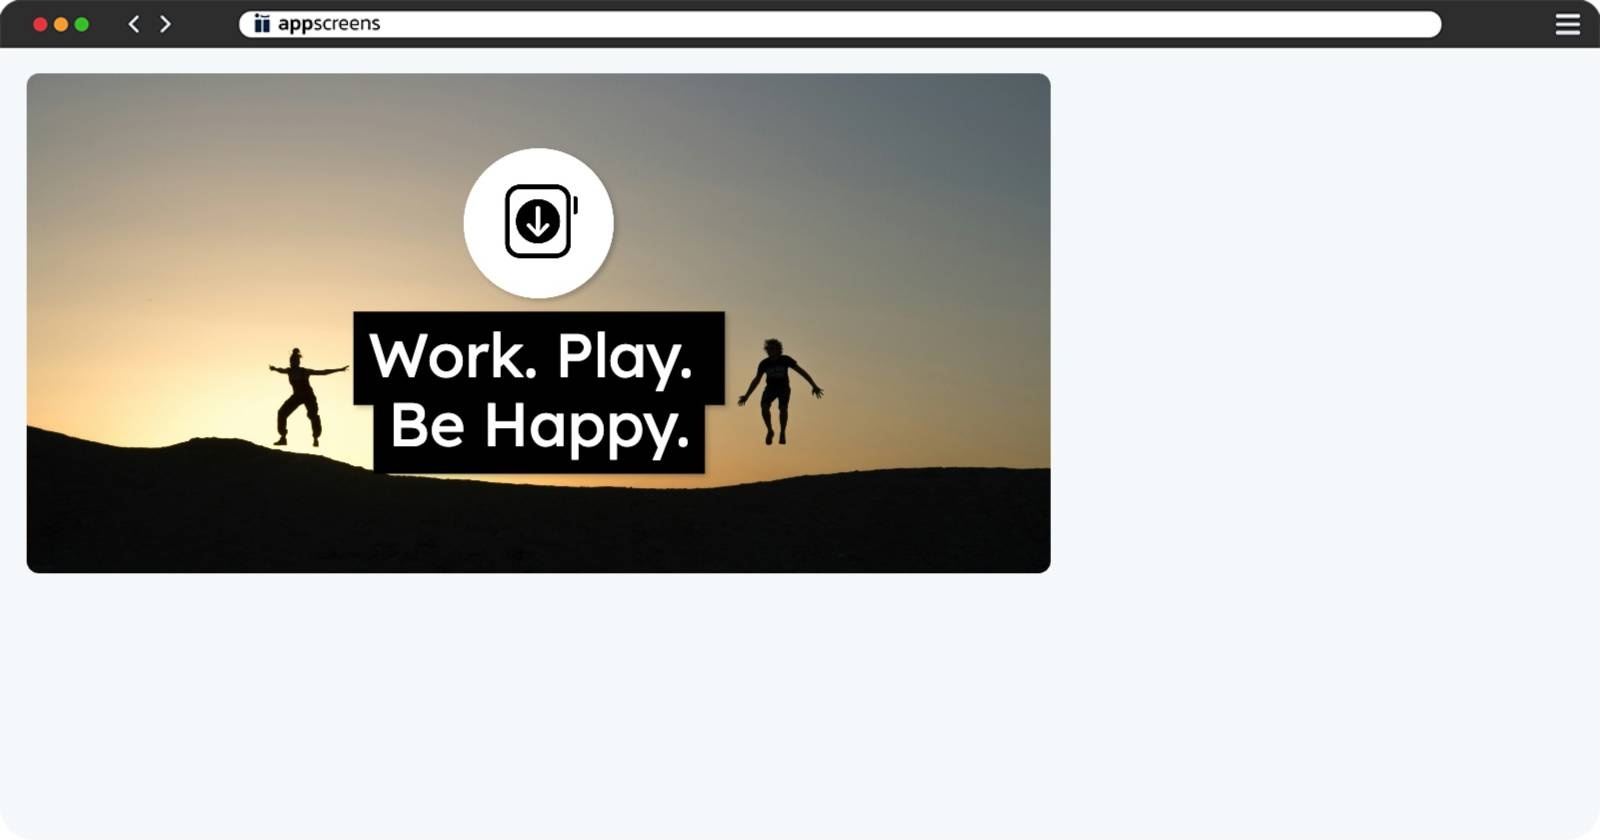
Task: Click the browser forward arrow
Action: (165, 24)
